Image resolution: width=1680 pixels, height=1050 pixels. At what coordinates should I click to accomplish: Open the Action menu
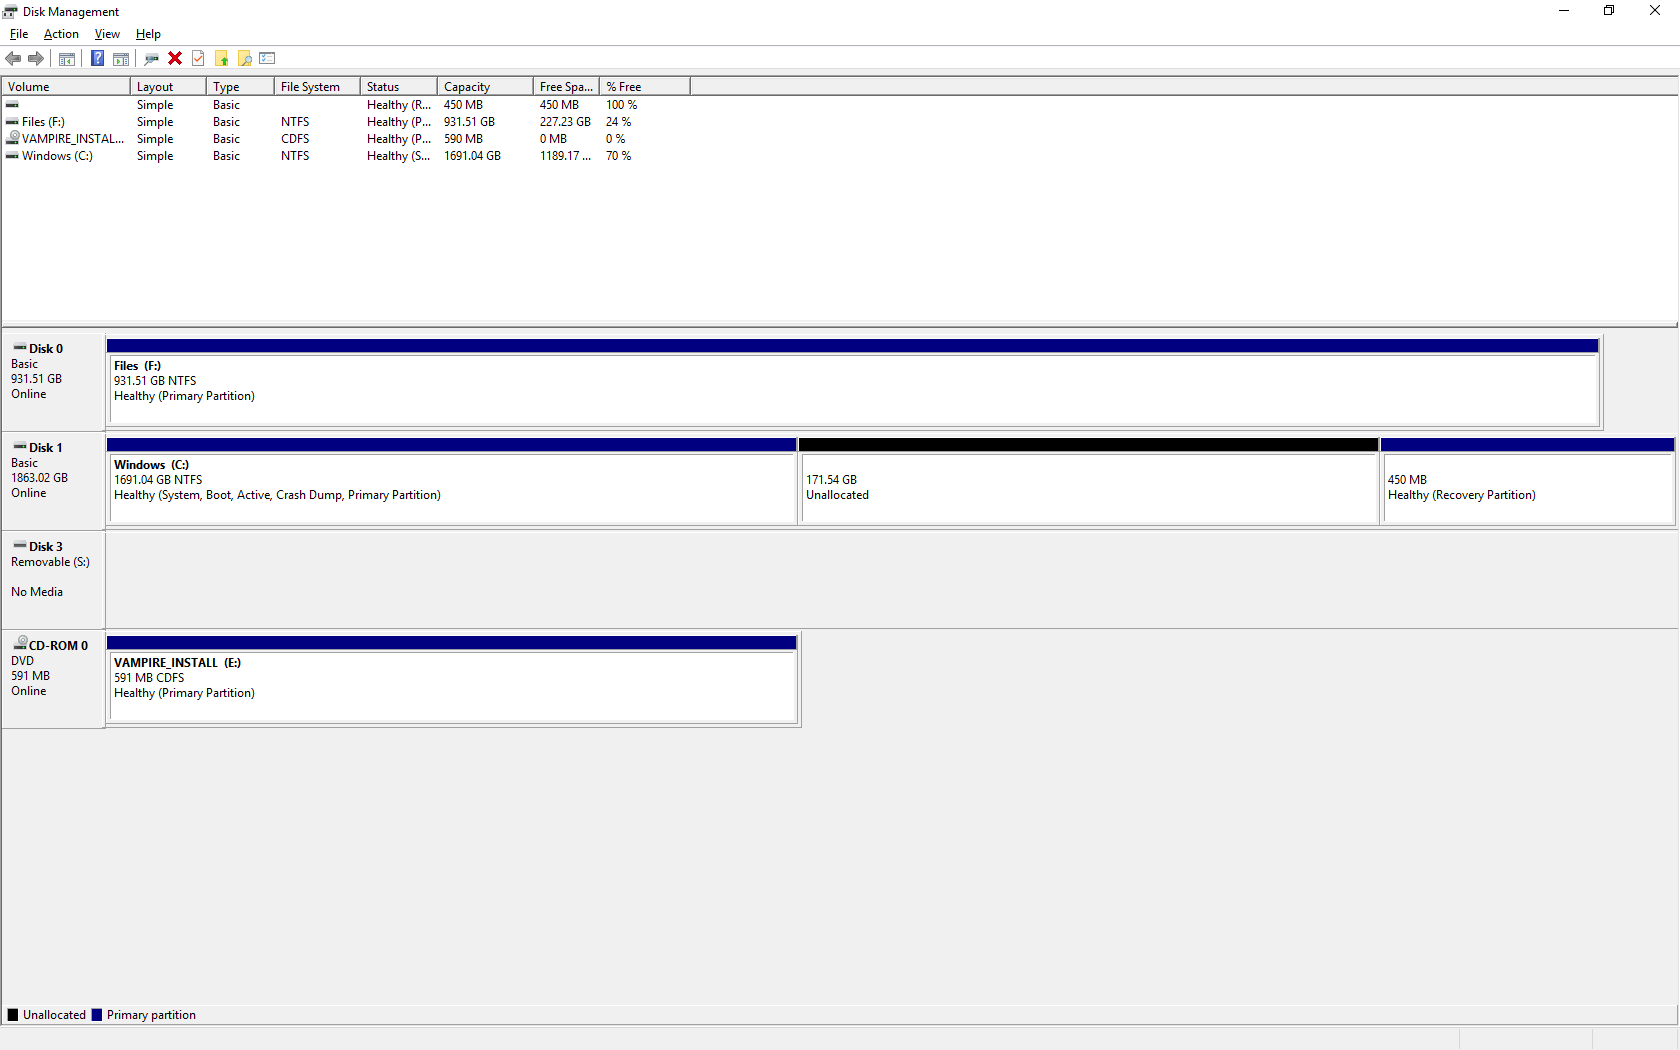tap(61, 34)
